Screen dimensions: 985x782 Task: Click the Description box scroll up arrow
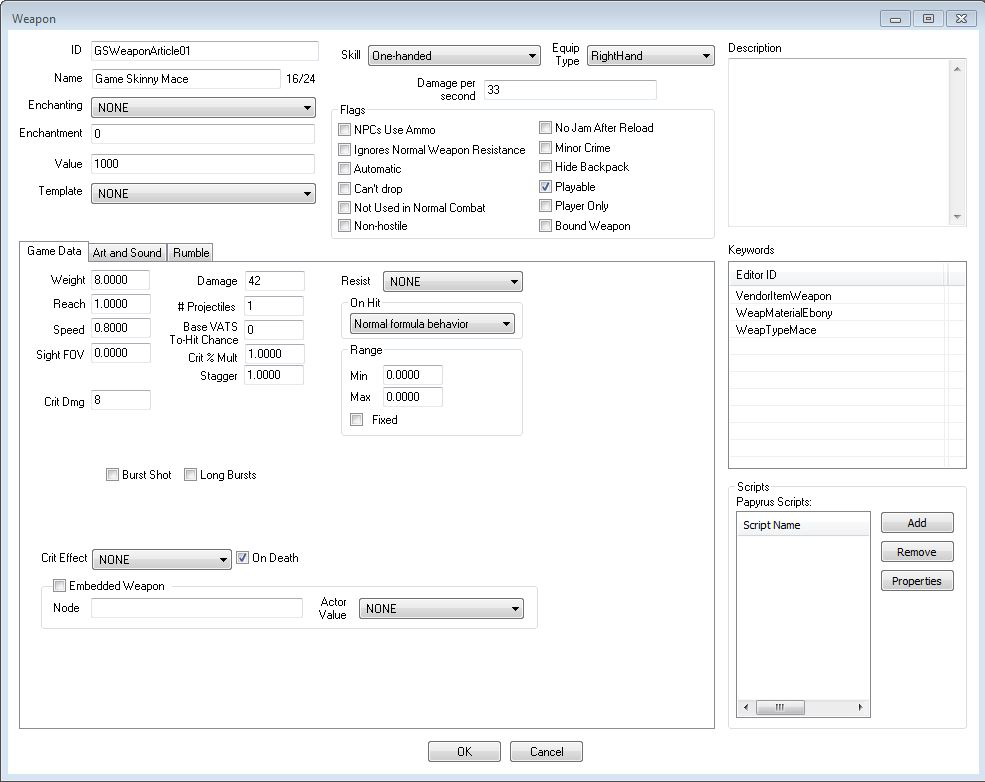pyautogui.click(x=957, y=69)
